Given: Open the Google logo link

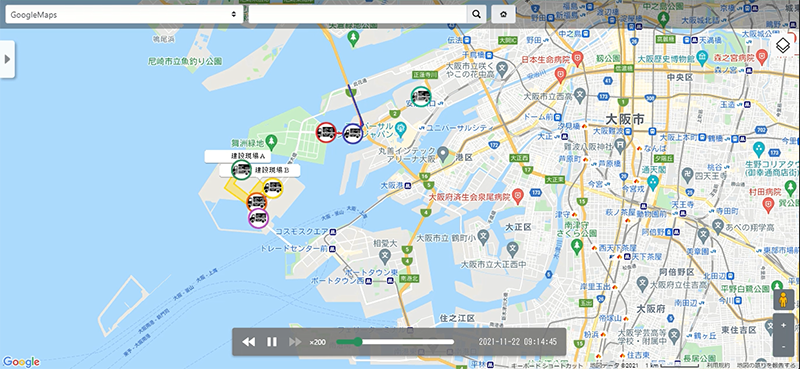Looking at the screenshot, I should (21, 361).
